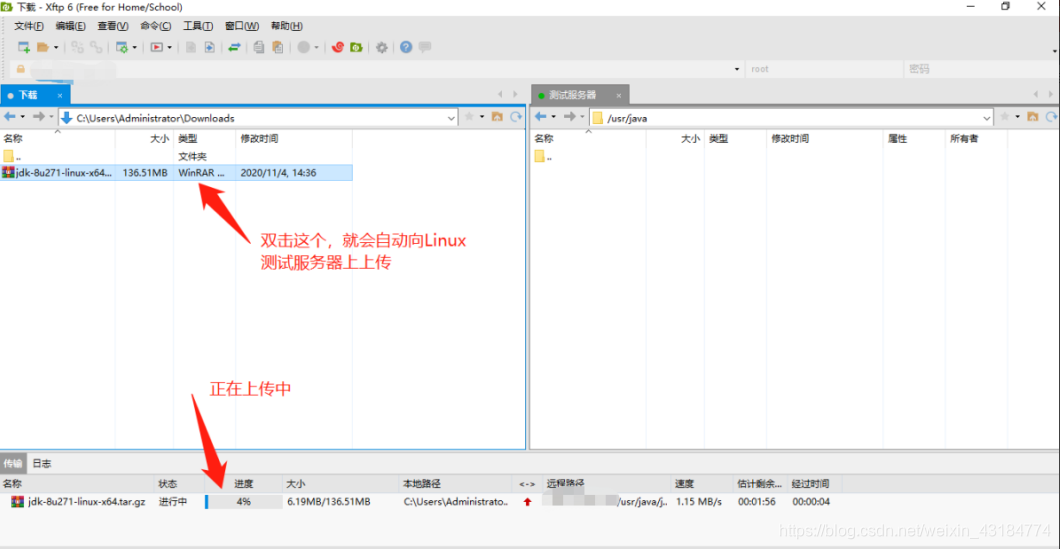Open the 帮助(H) menu
The width and height of the screenshot is (1060, 549).
click(287, 26)
